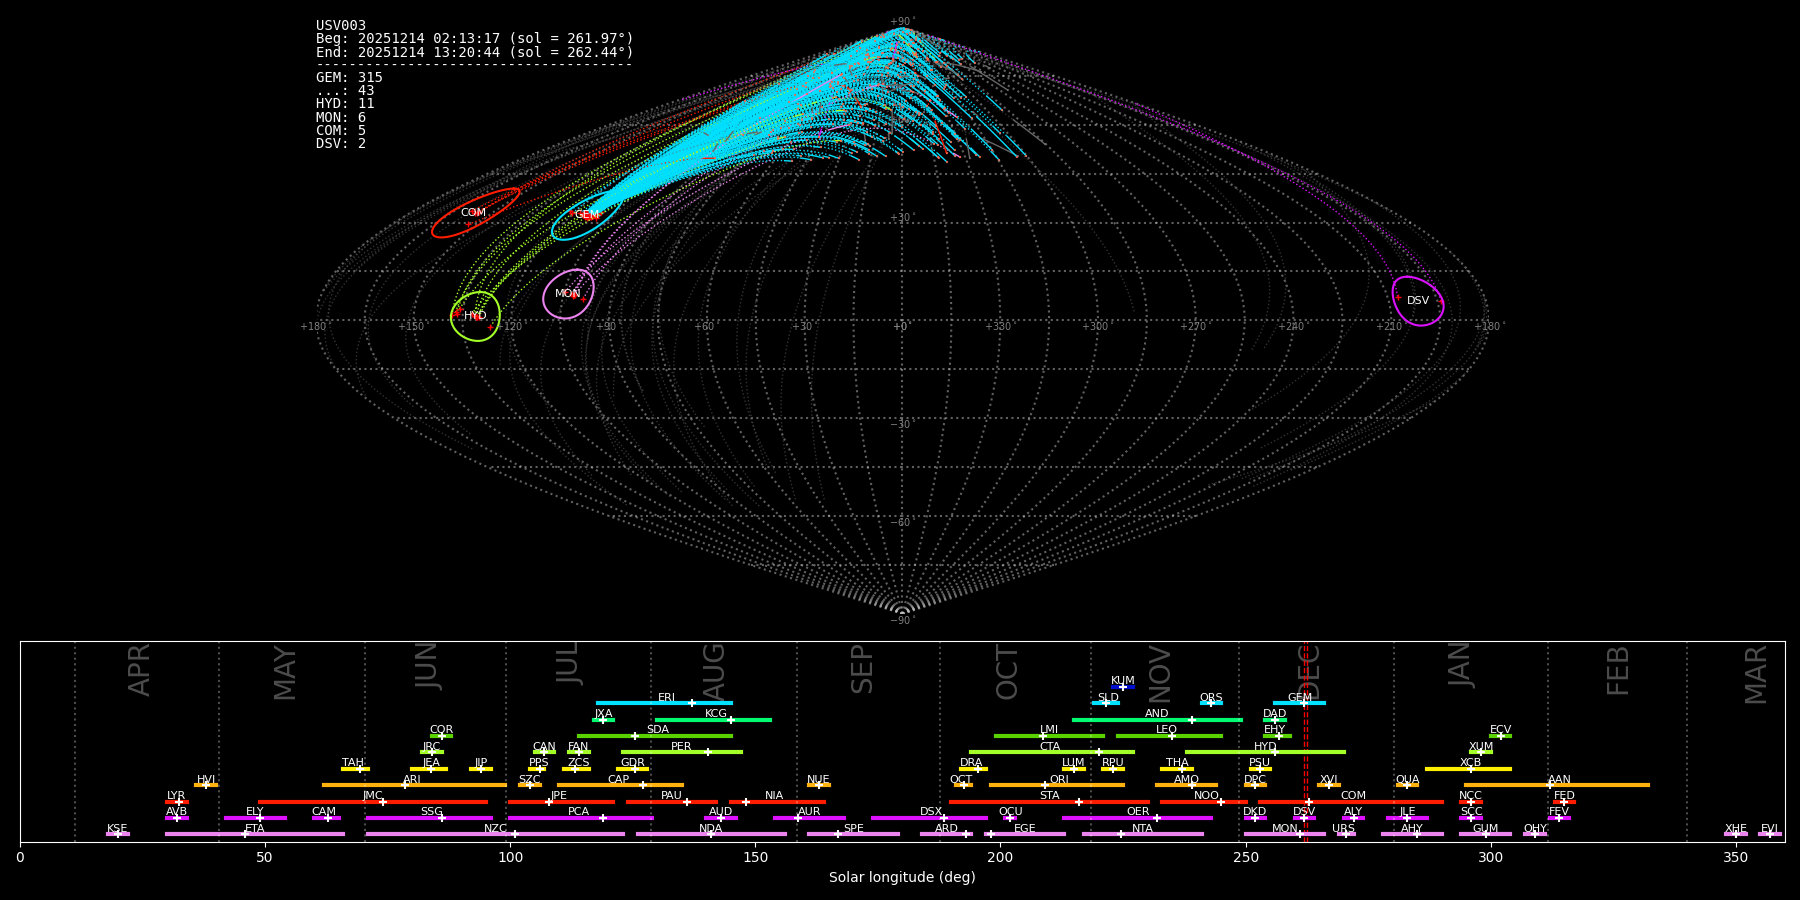Select the dark blue KUM shower bar
This screenshot has width=1800, height=900.
coord(1123,687)
